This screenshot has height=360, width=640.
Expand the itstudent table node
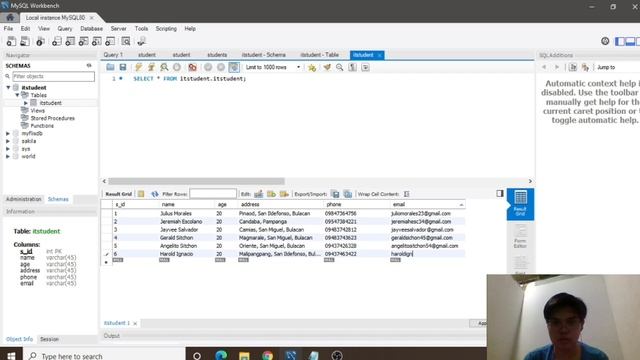(26, 103)
